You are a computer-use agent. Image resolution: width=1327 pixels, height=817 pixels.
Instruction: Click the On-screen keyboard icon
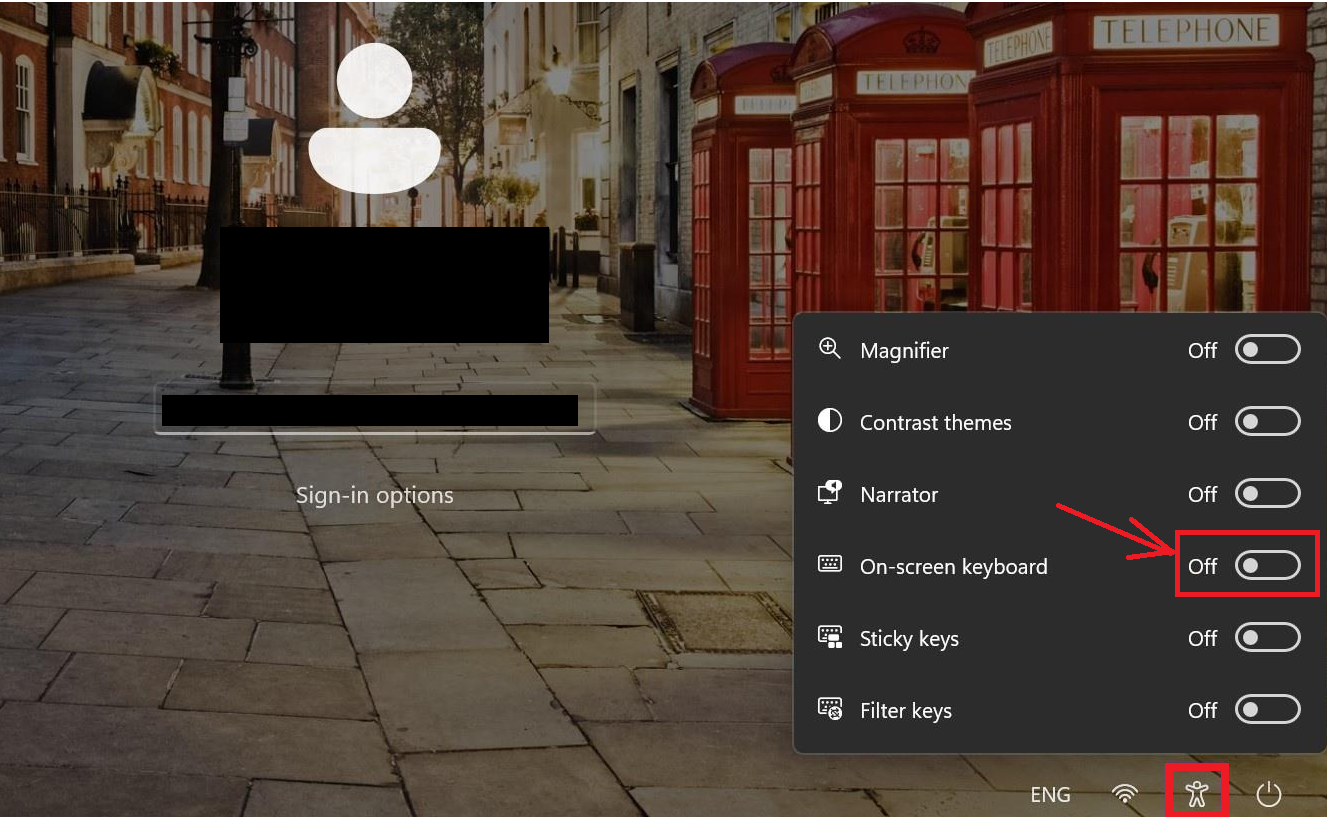pos(830,564)
